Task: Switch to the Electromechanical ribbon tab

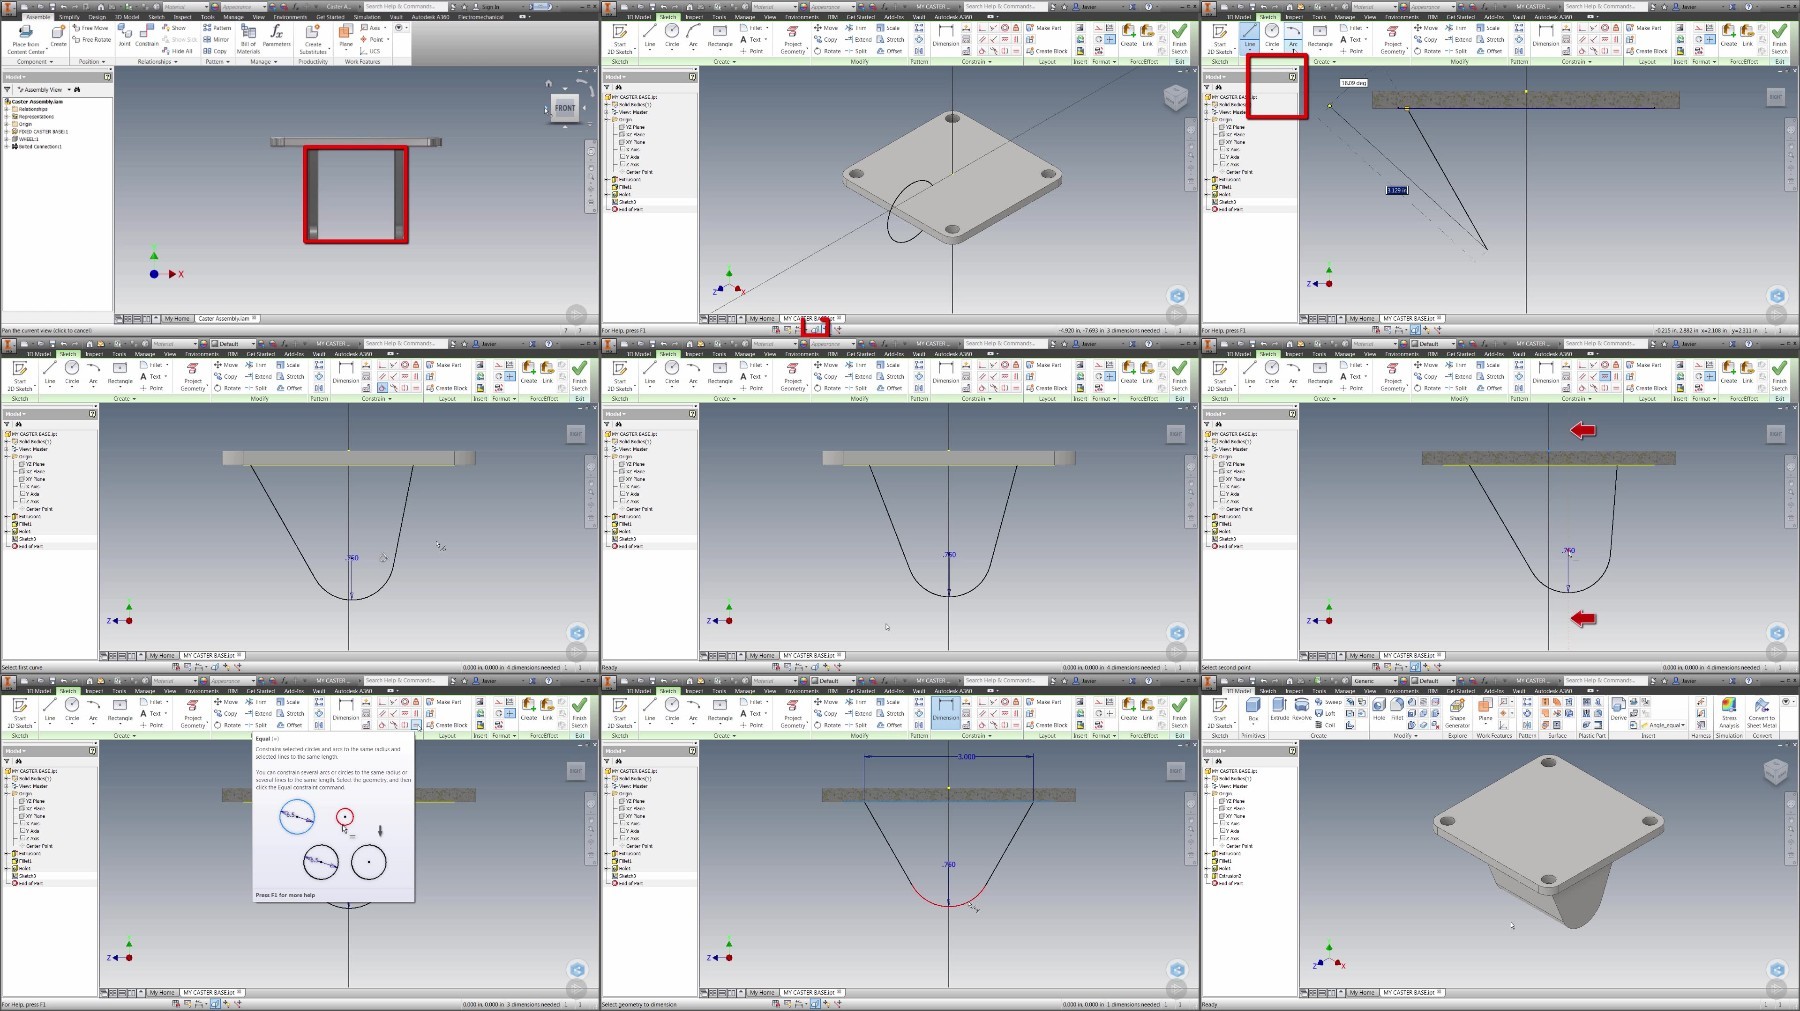Action: (481, 17)
